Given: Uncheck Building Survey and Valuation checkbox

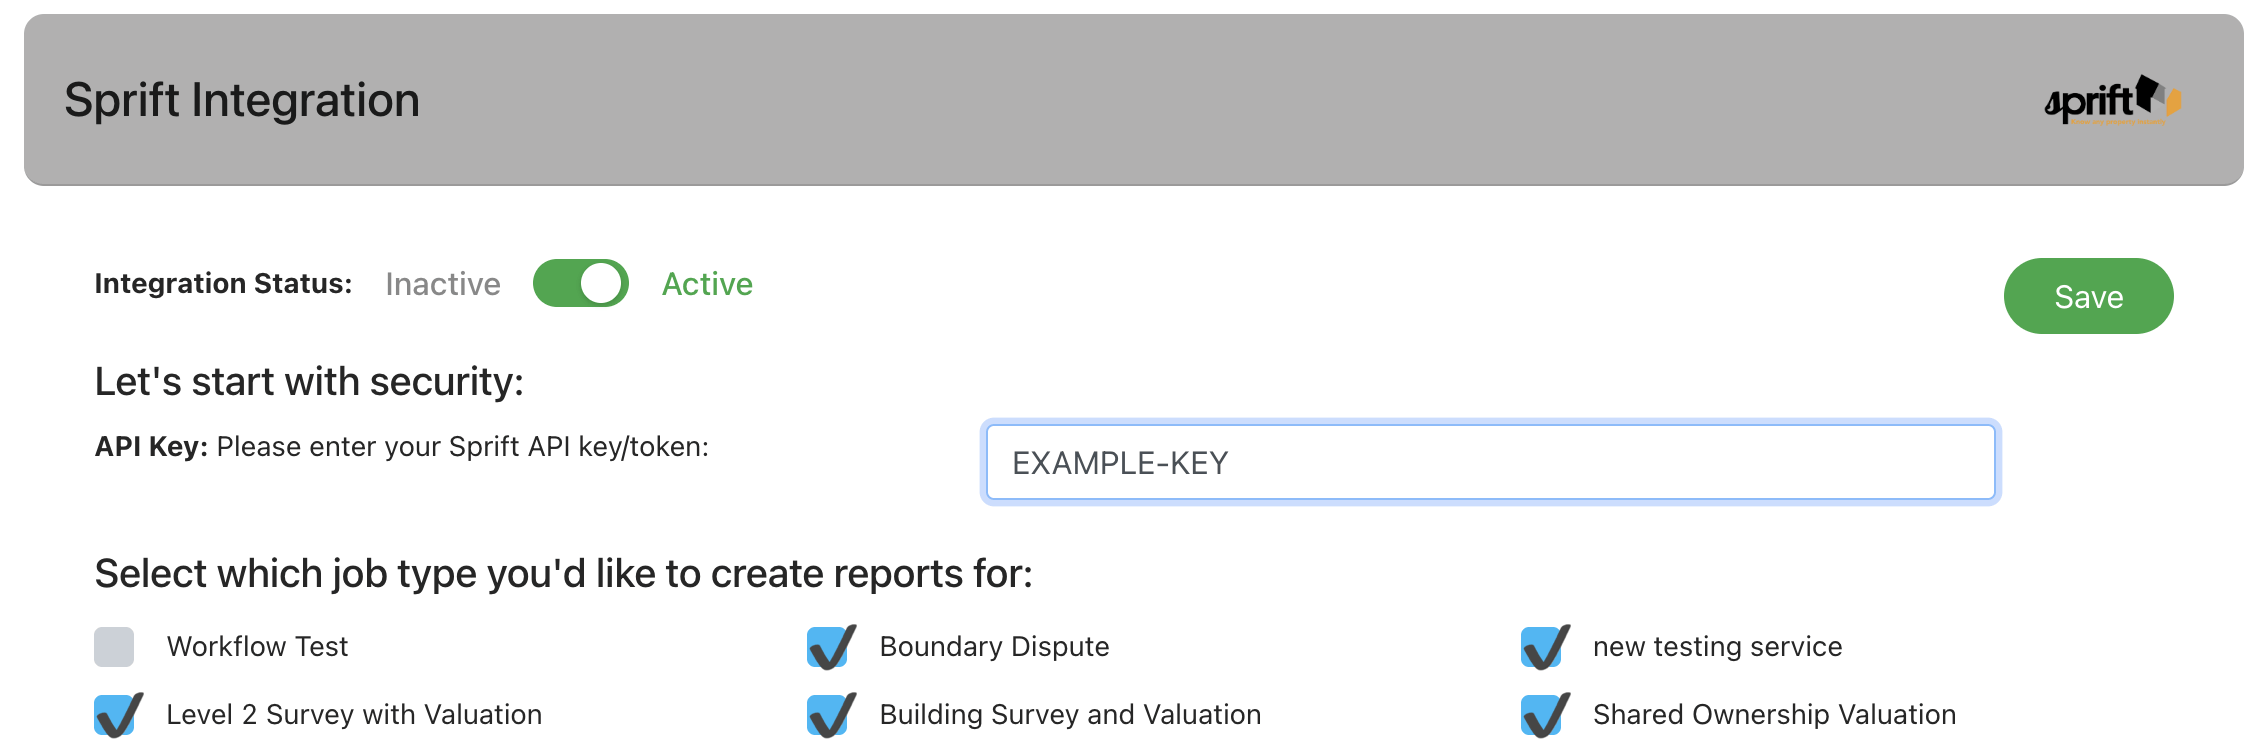Looking at the screenshot, I should [830, 715].
